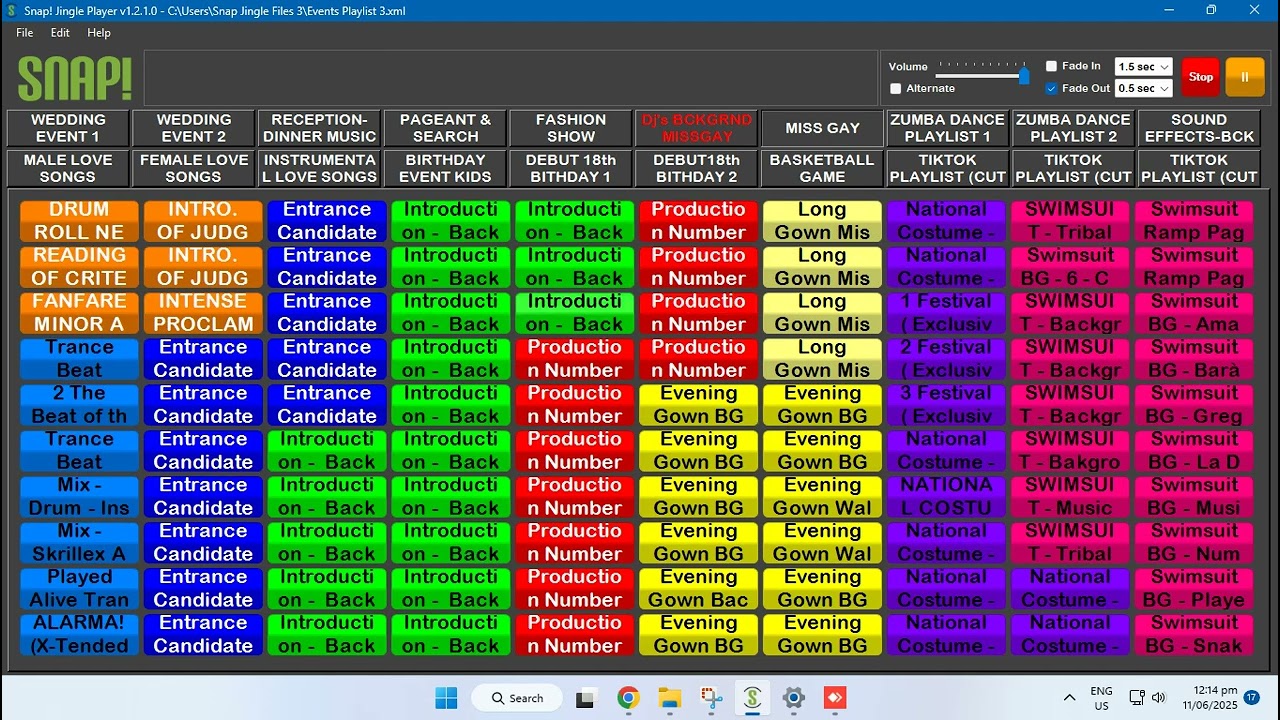Pause playback with the orange pause button

click(1245, 77)
